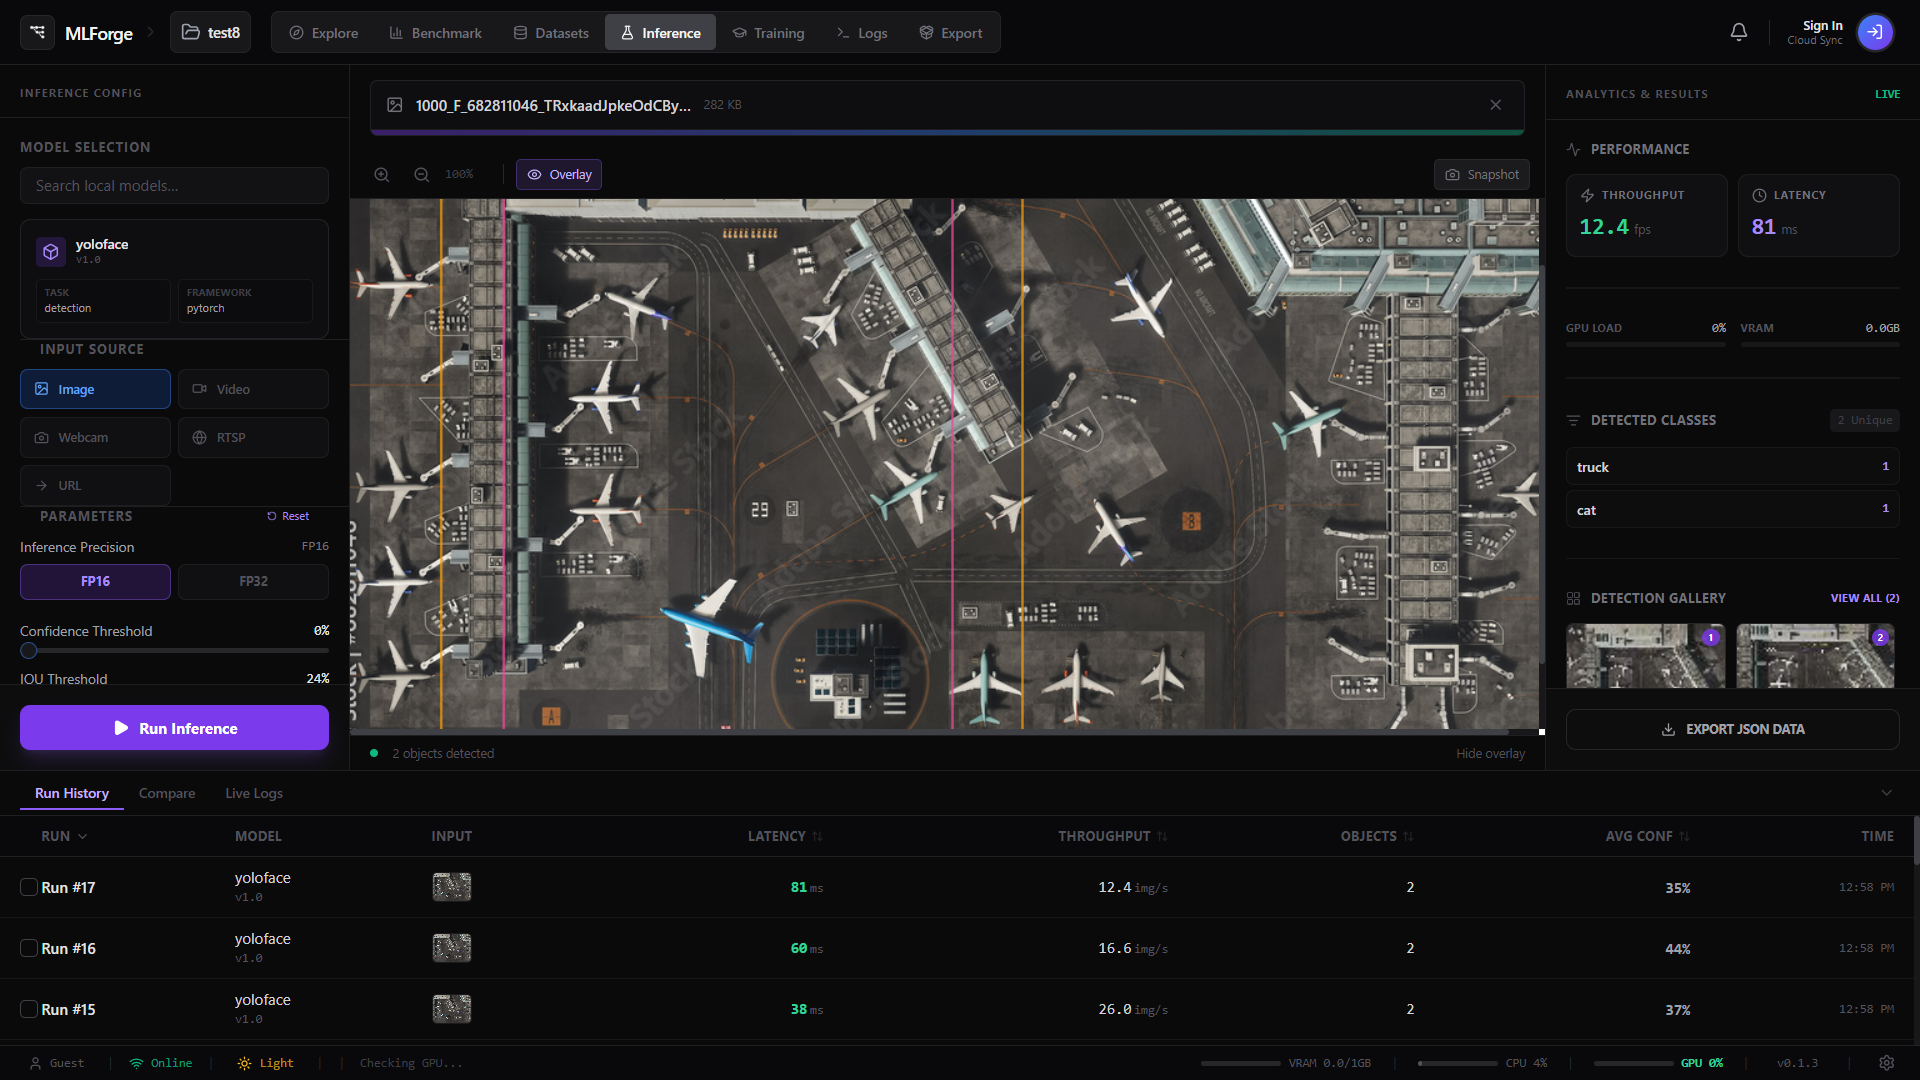Image resolution: width=1920 pixels, height=1080 pixels.
Task: Check the Run #17 checkbox
Action: tap(29, 887)
